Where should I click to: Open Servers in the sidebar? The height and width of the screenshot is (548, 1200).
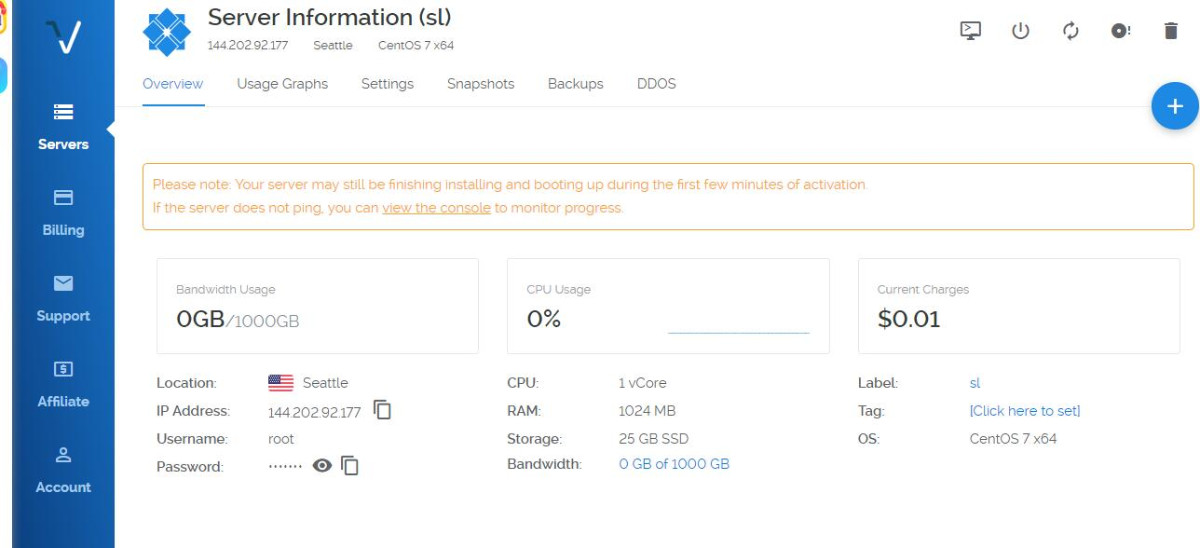[63, 127]
